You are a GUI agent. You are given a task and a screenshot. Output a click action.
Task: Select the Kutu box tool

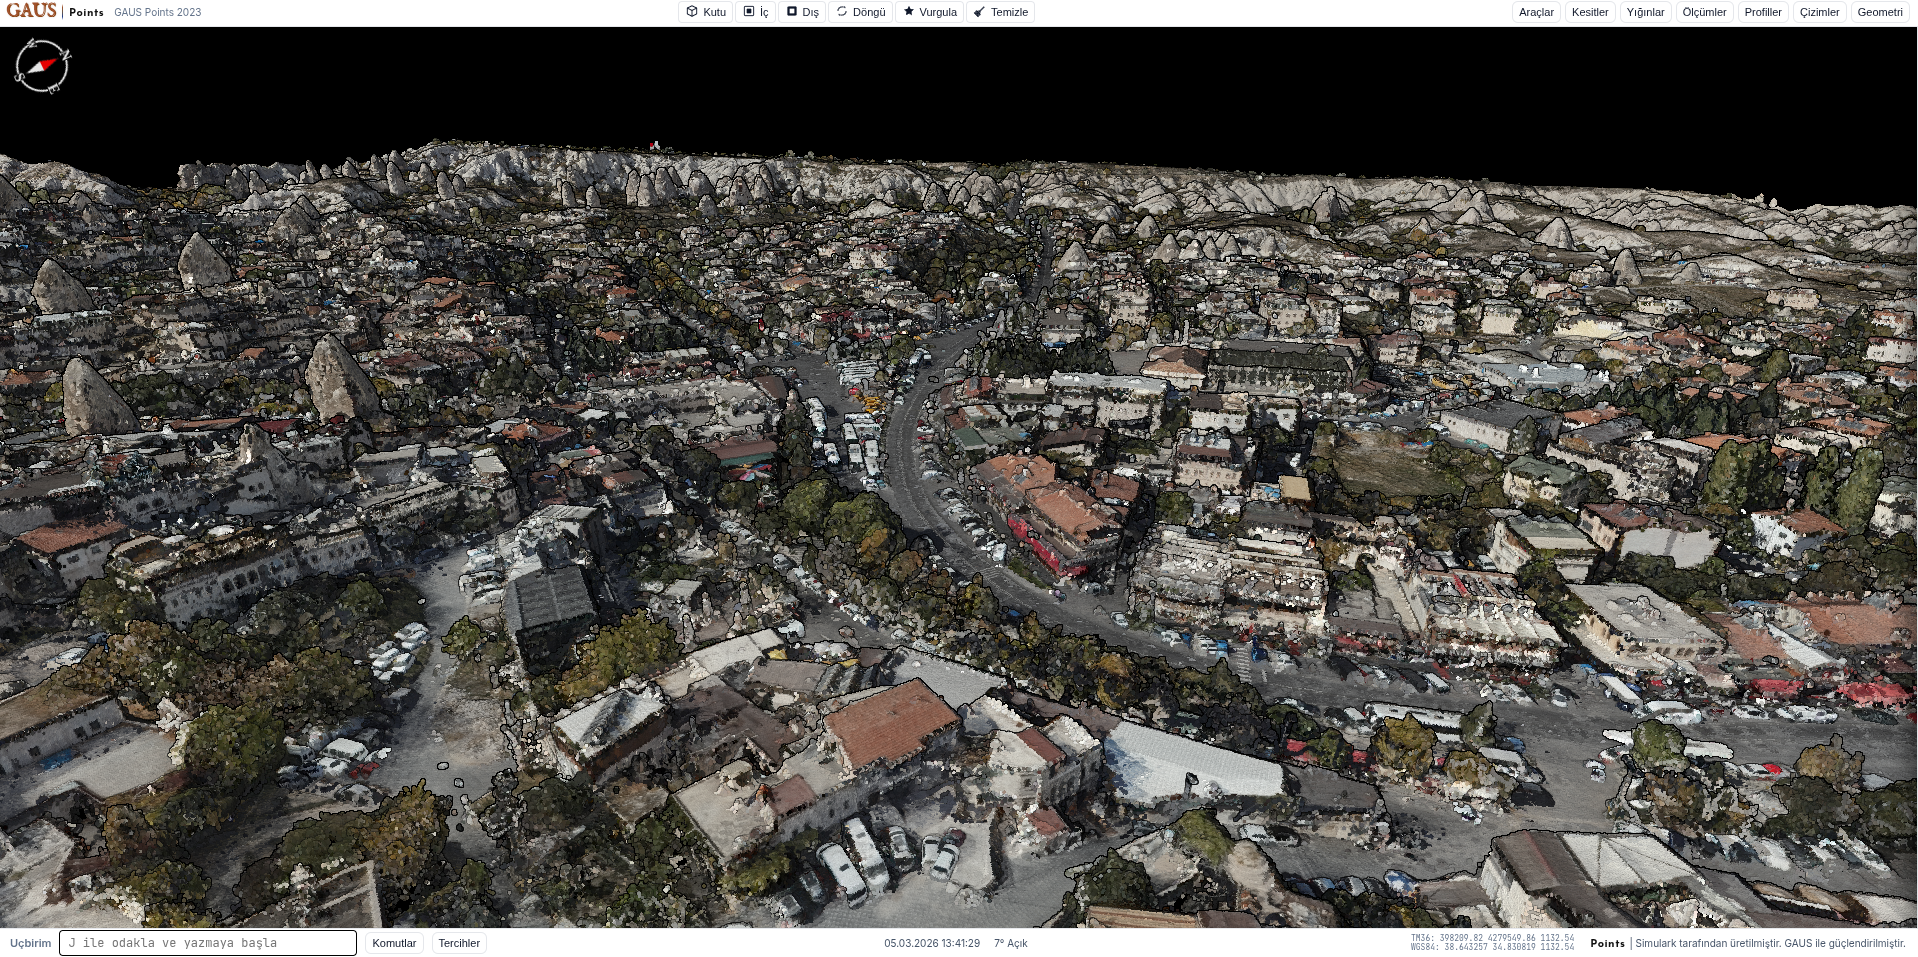pos(706,12)
